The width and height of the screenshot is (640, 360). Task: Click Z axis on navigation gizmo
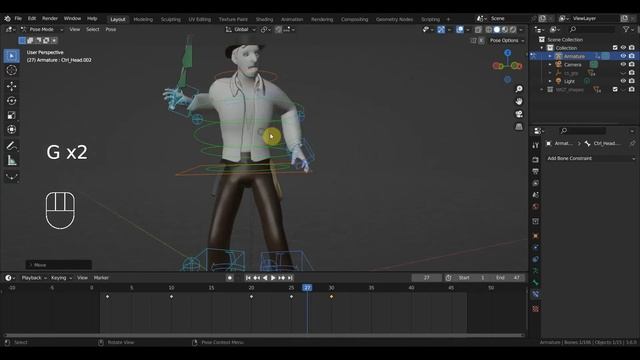click(507, 53)
